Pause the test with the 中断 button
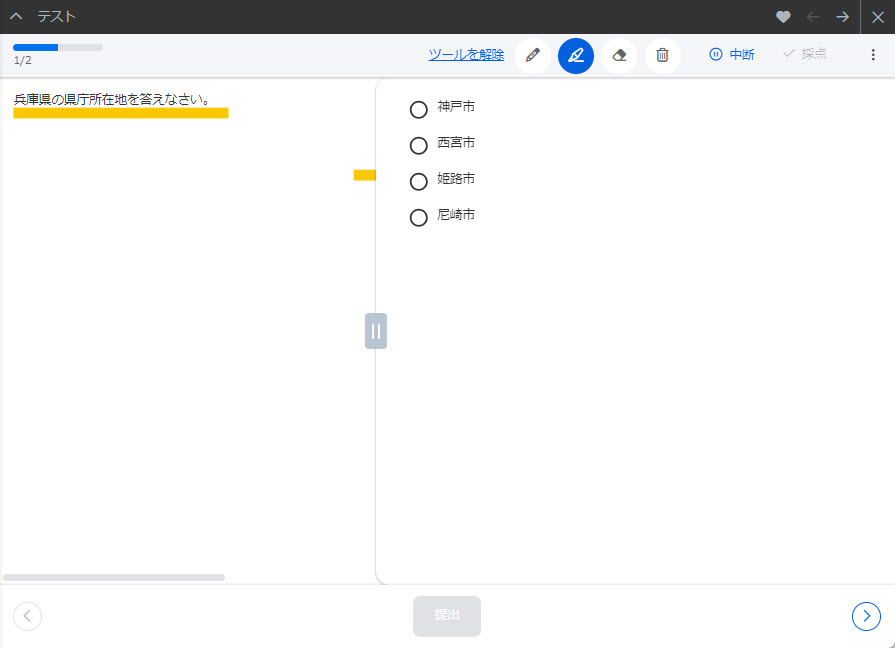The image size is (895, 648). point(732,55)
